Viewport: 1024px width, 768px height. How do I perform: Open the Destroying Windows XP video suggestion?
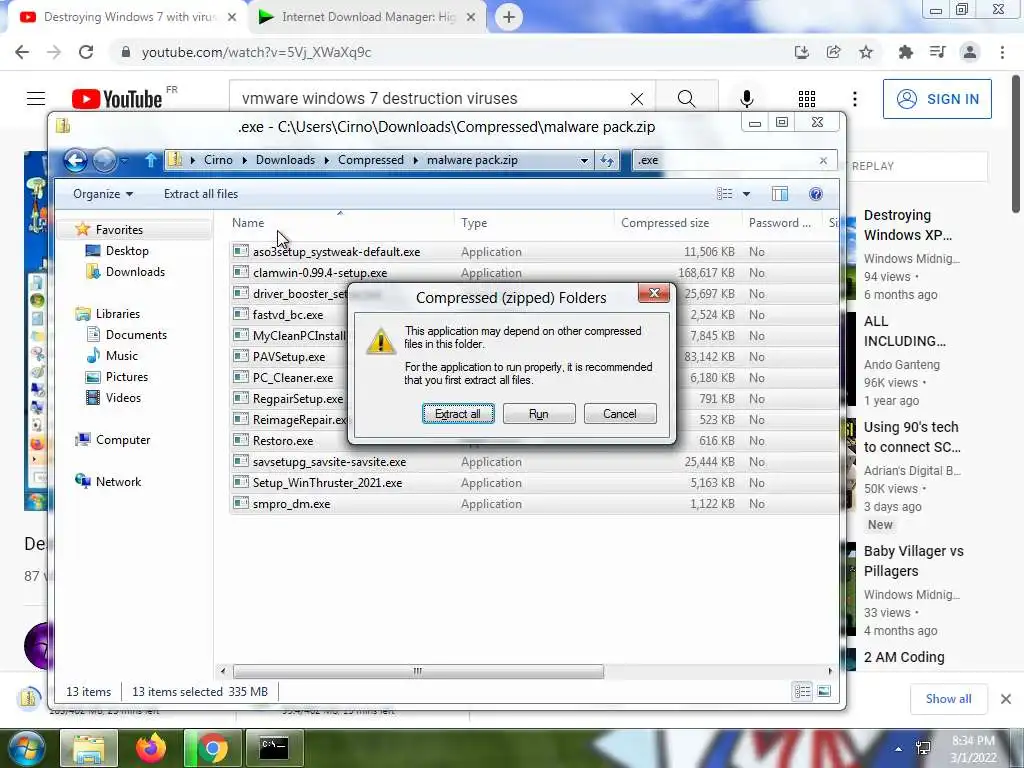coord(908,225)
